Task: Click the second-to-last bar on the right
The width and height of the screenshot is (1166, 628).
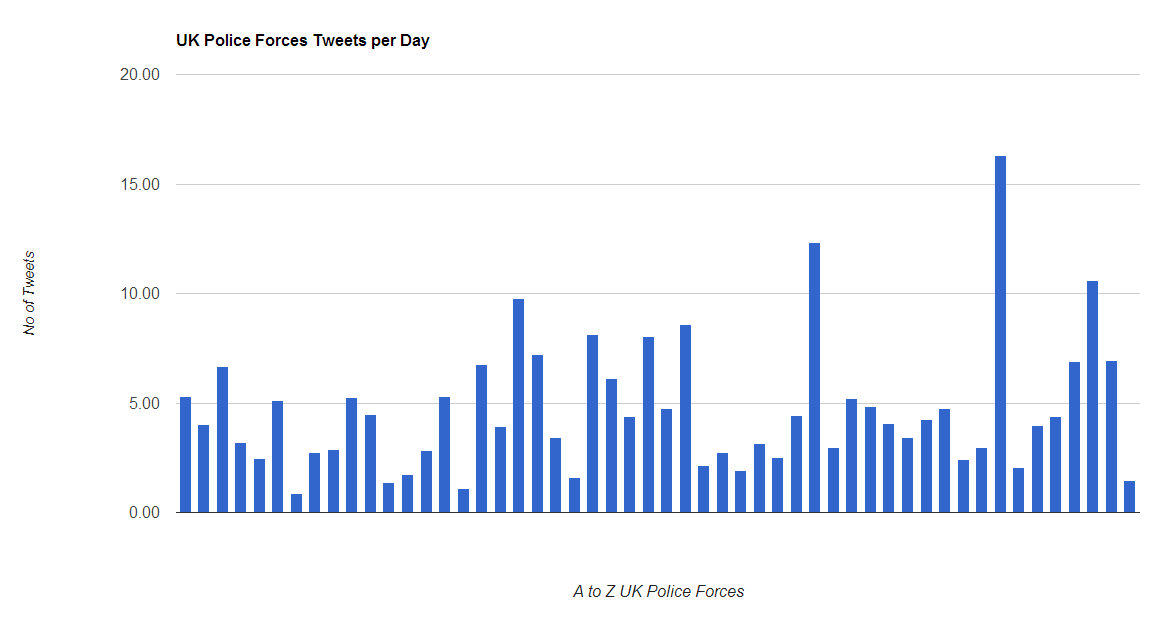Action: click(x=1111, y=437)
